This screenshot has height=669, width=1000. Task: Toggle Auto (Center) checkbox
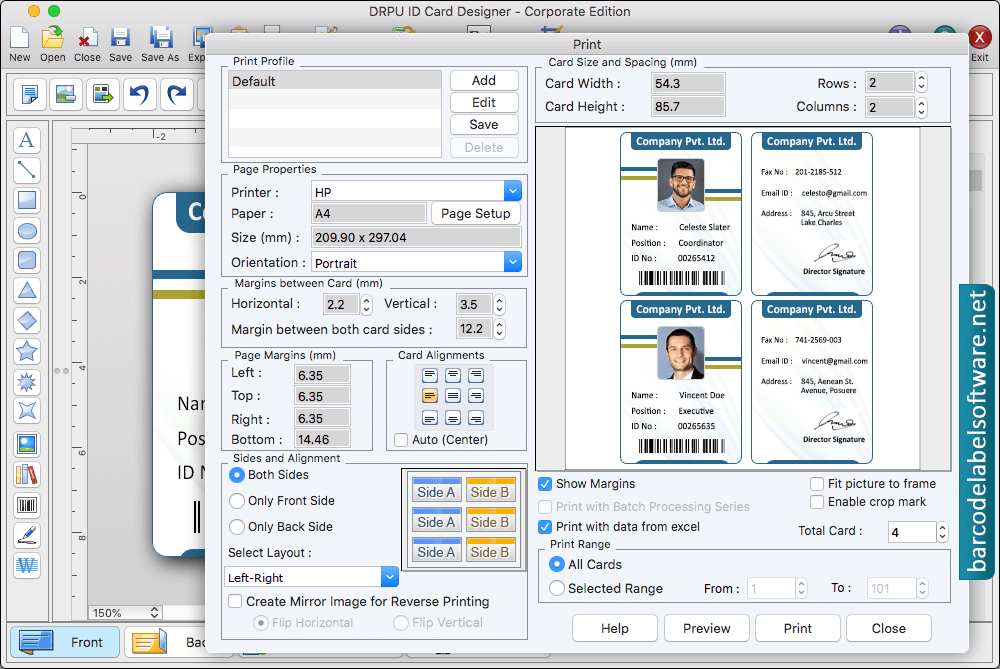(x=401, y=440)
